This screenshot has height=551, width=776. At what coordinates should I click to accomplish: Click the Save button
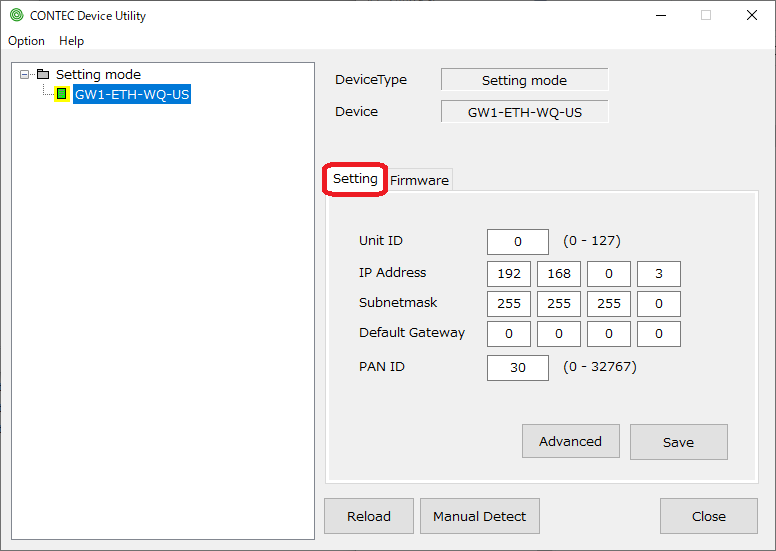[x=679, y=442]
